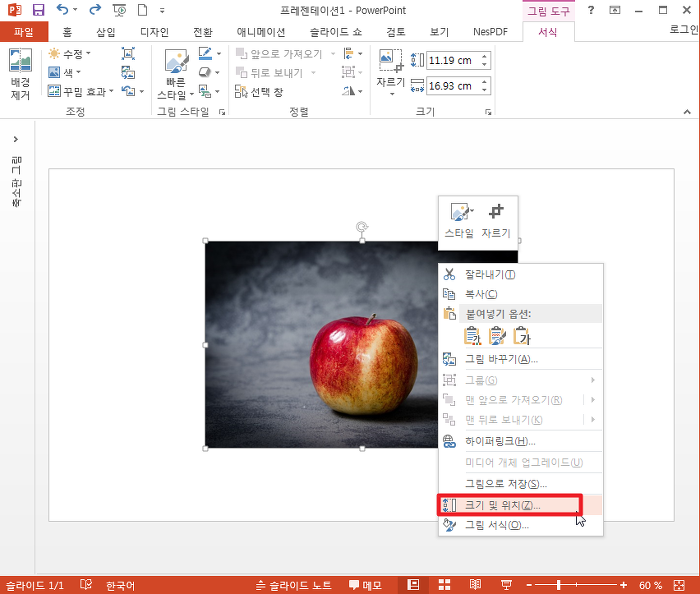Select Size and Position (크기 및 위치) menu item
Screen dimensions: 700x594
coord(521,505)
